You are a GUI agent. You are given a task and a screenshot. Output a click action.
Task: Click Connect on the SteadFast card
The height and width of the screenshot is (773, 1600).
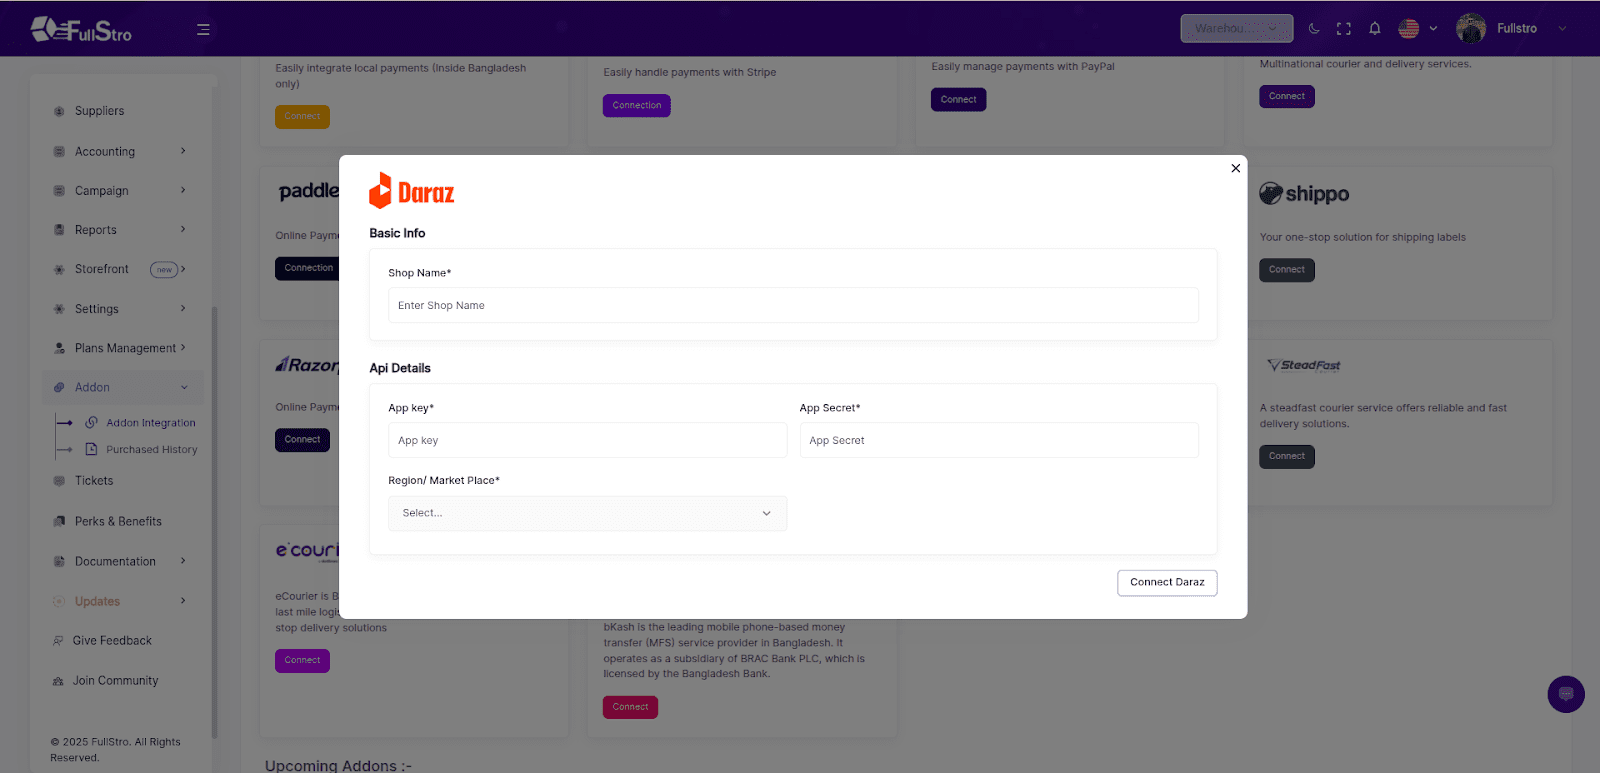1287,456
